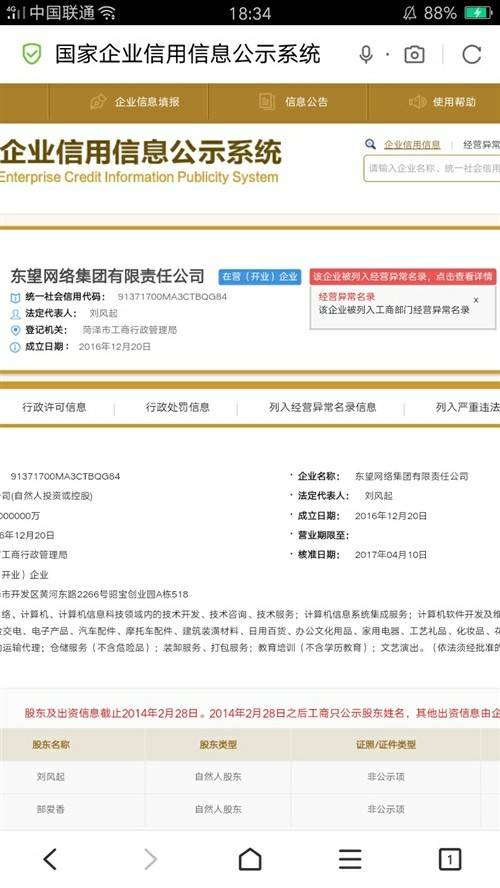500x888 pixels.
Task: Tap the red 被列入经营异常名录 alert banner
Action: click(x=403, y=276)
